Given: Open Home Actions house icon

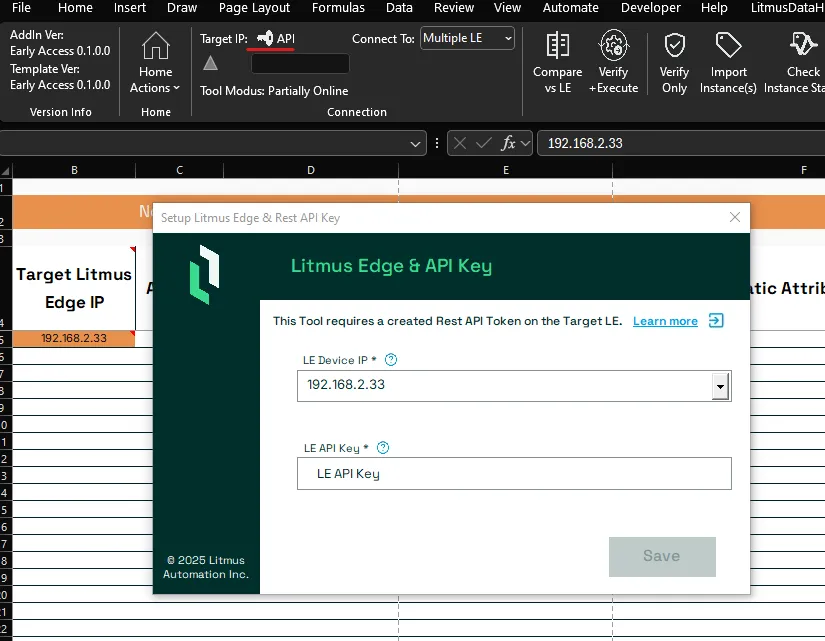Looking at the screenshot, I should (156, 46).
